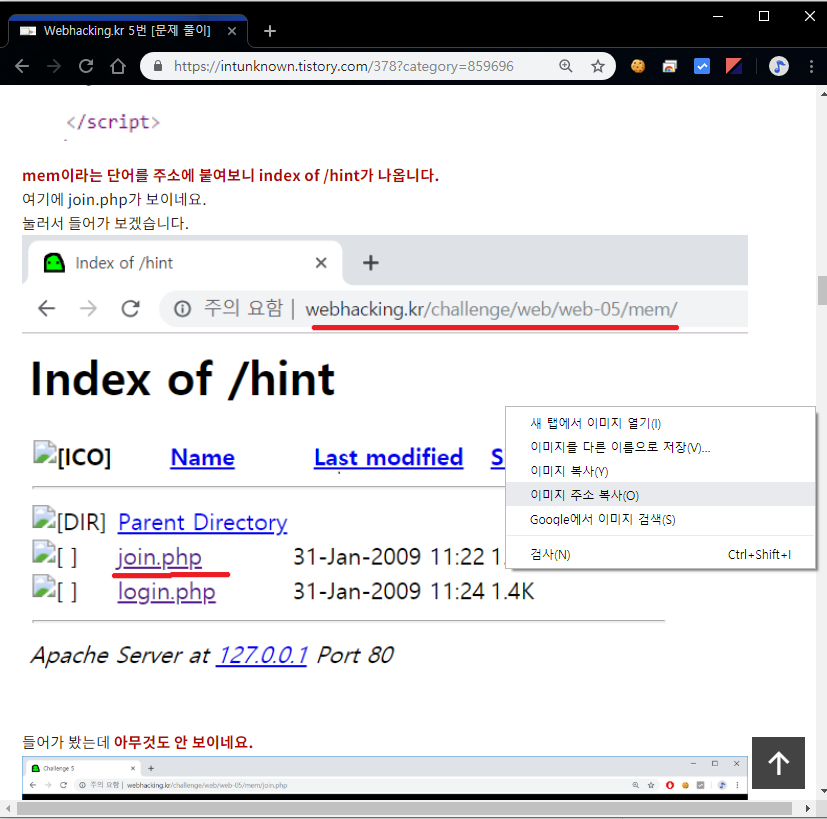Click text 여기에 join.php가 보이네요.
This screenshot has height=819, width=827.
pyautogui.click(x=114, y=199)
